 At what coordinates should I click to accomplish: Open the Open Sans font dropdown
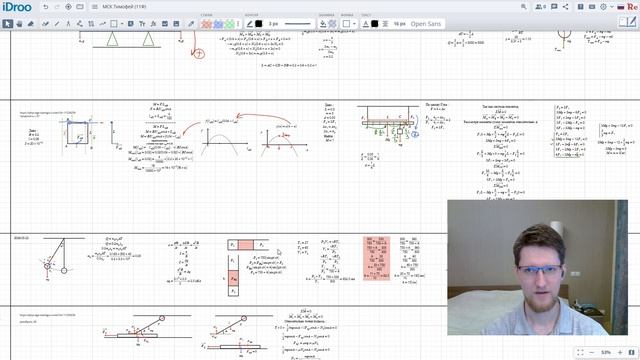coord(426,24)
